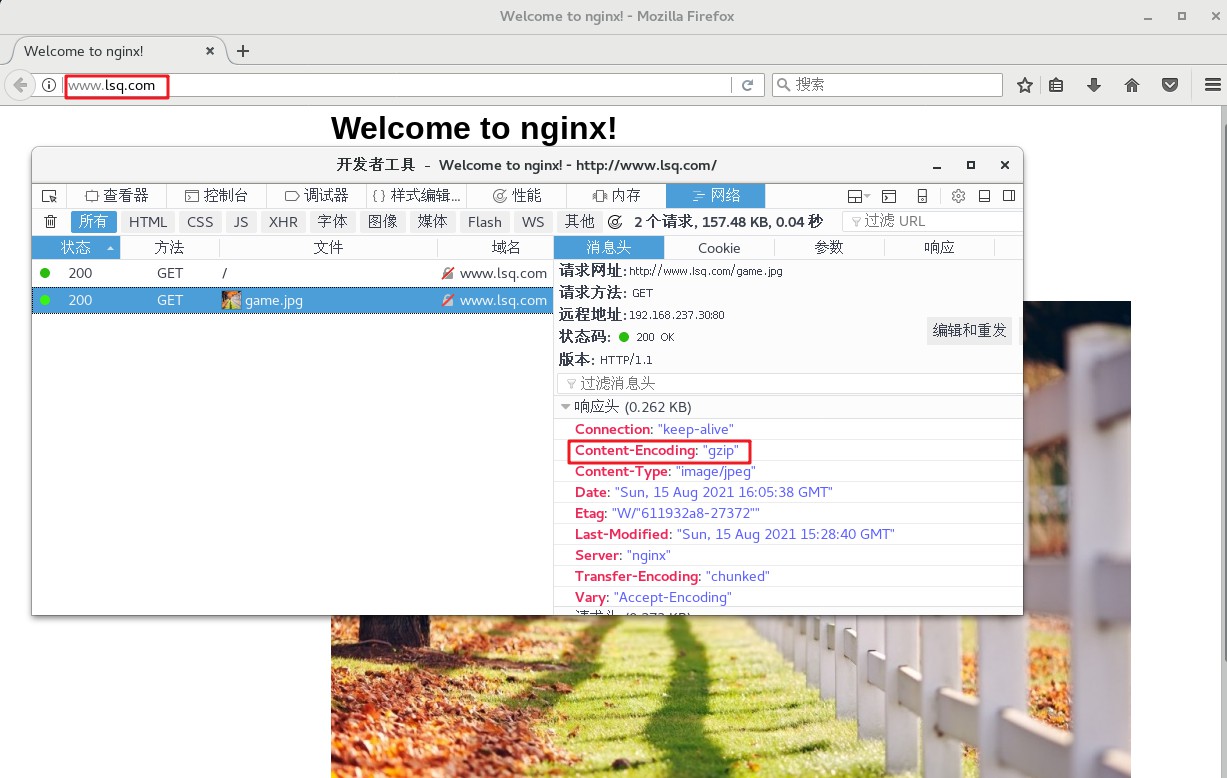Open the frame selector dropdown in devtools

(x=858, y=196)
